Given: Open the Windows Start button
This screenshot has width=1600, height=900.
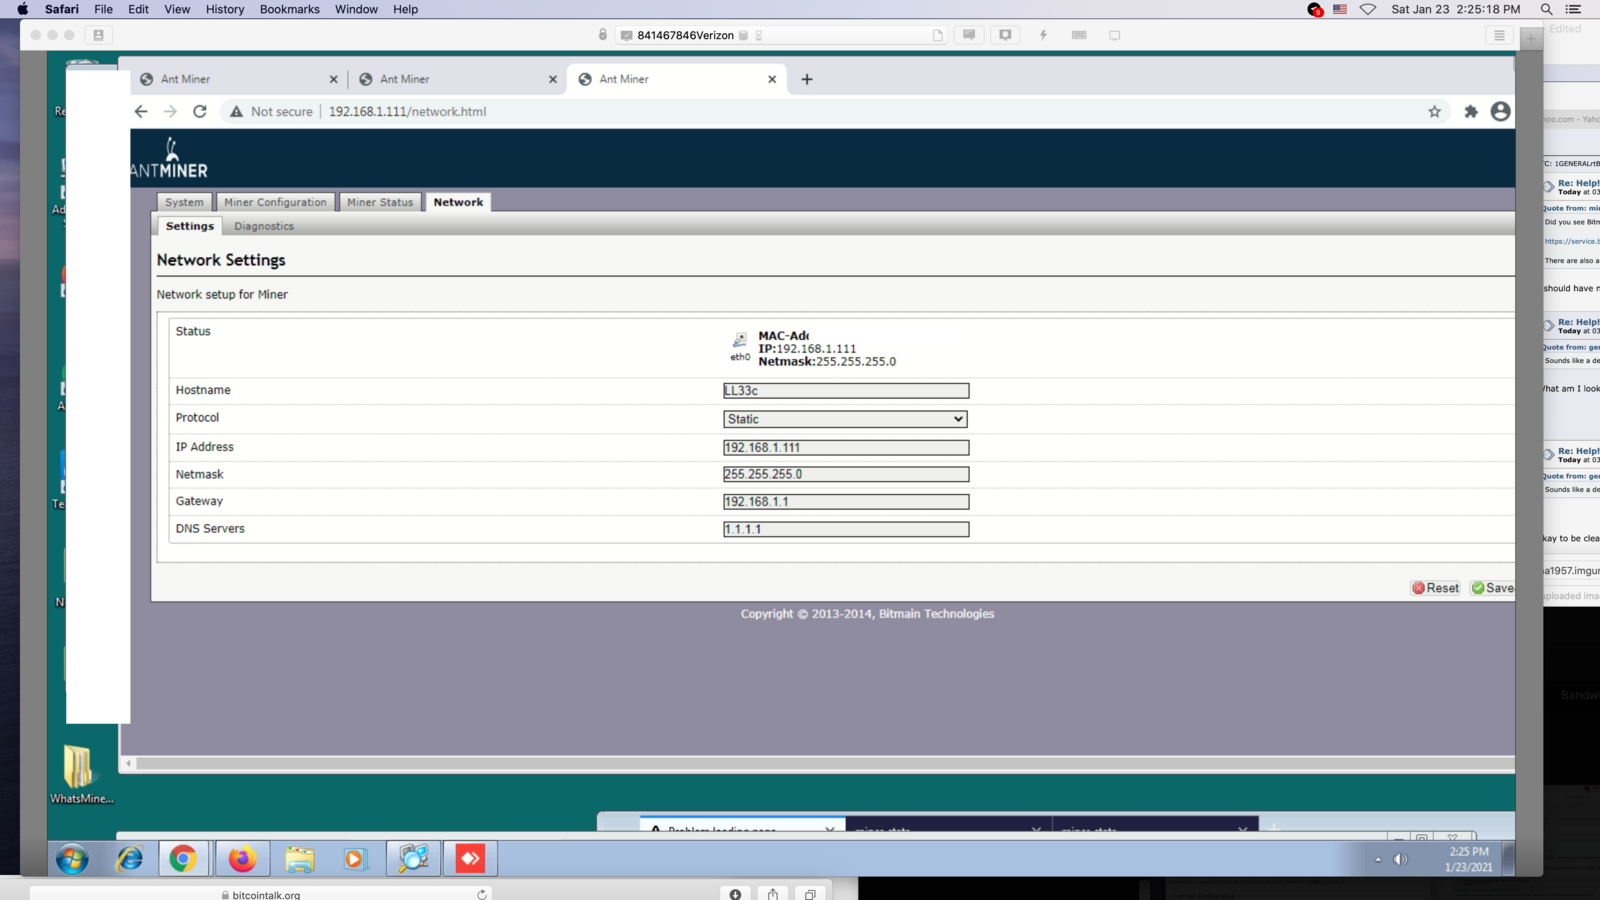Looking at the screenshot, I should point(72,859).
